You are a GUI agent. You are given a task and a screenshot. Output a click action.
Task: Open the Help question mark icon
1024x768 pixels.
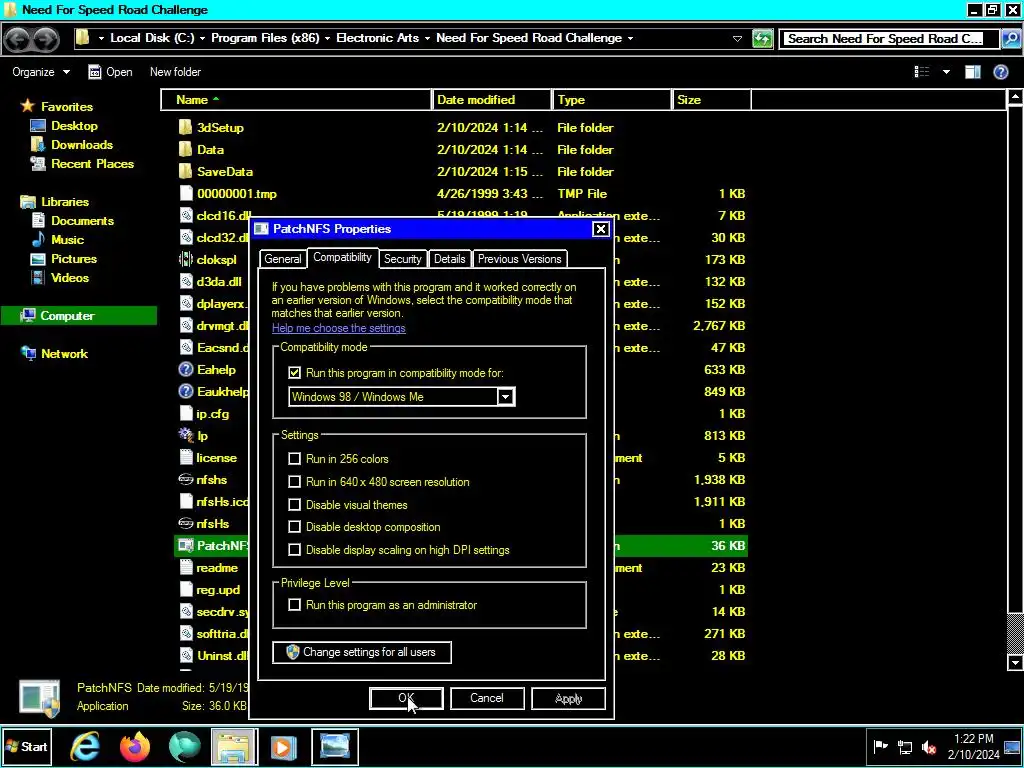(1000, 72)
